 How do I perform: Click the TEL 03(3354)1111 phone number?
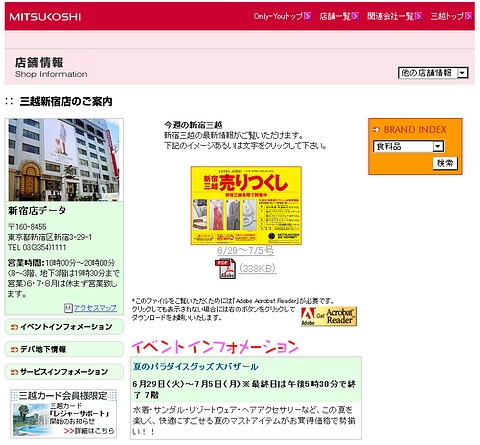[37, 247]
